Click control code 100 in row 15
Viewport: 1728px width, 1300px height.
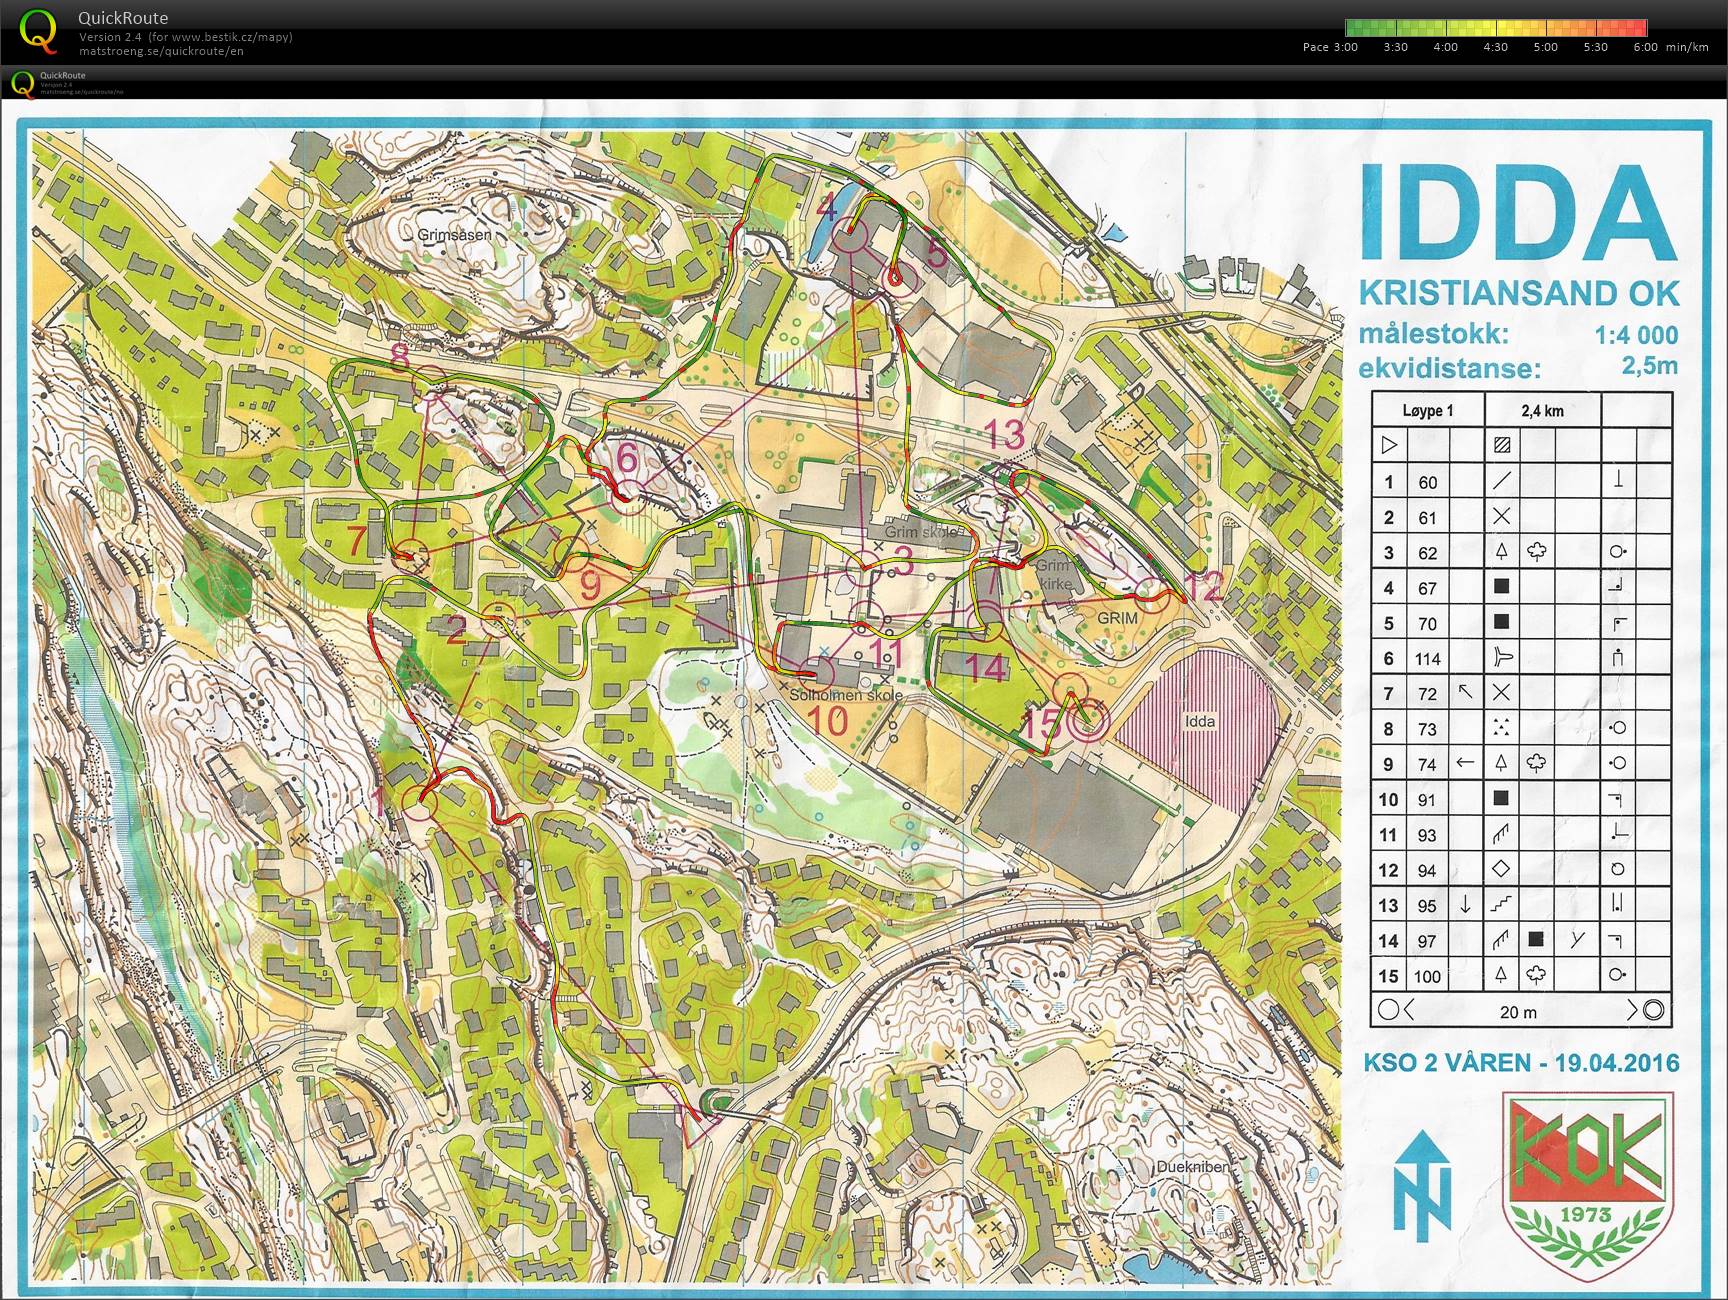[1428, 977]
